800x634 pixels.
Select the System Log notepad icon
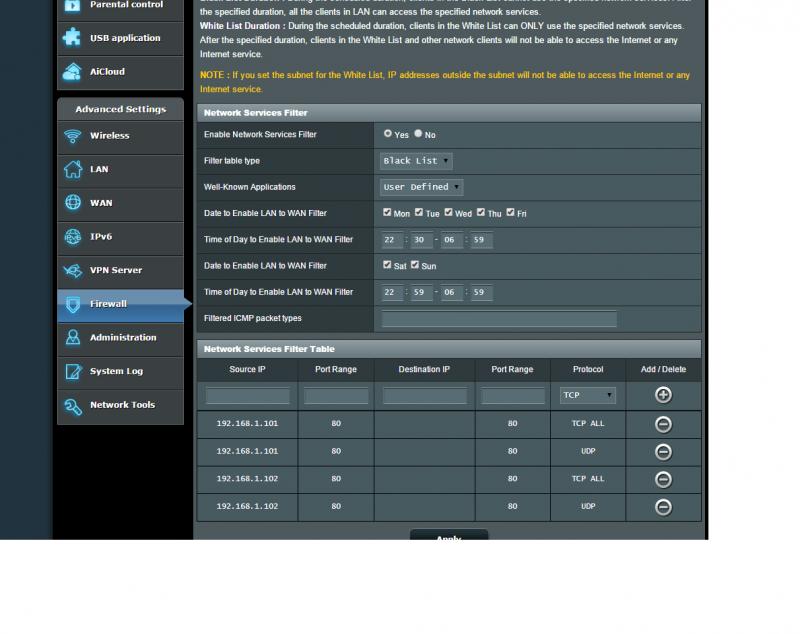point(73,371)
